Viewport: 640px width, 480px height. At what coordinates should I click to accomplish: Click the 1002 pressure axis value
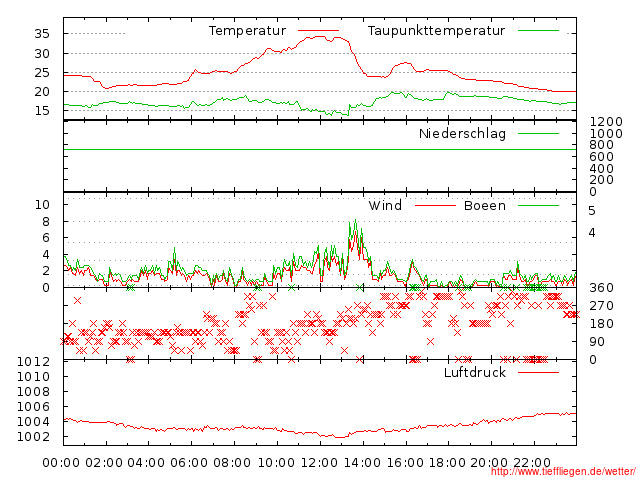pos(33,437)
